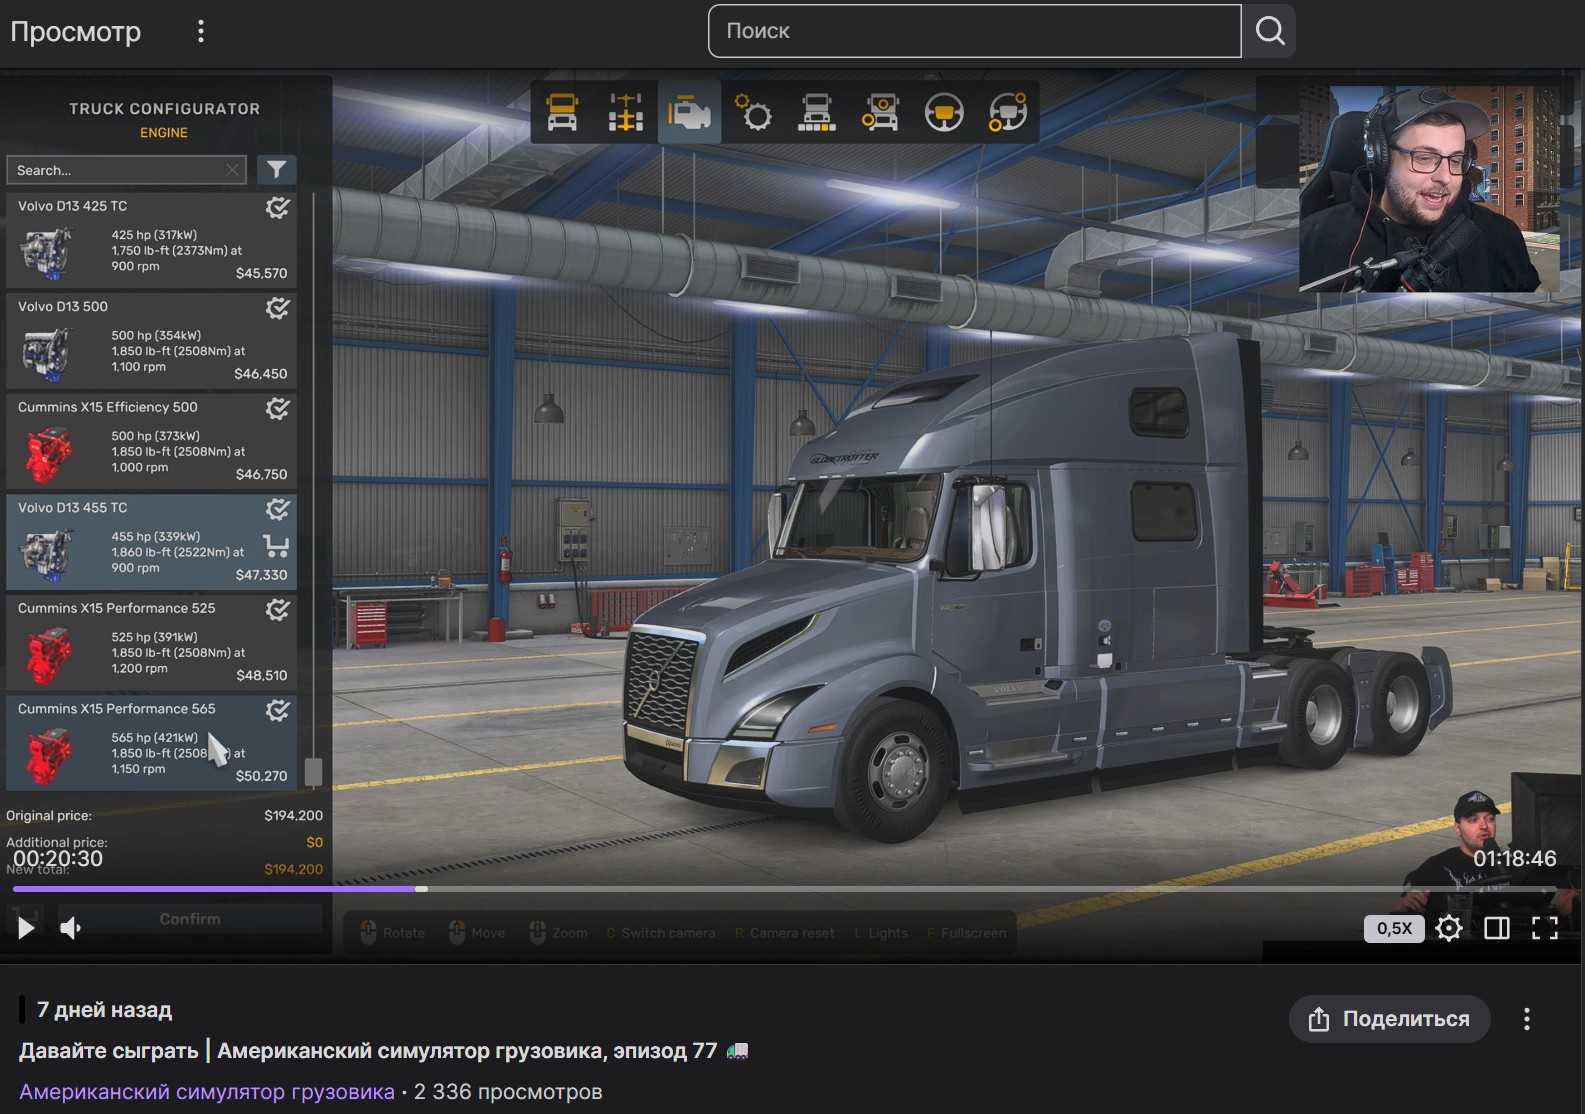Click the check badge on Cummins X15 Efficiency 500
This screenshot has width=1585, height=1114.
(277, 408)
